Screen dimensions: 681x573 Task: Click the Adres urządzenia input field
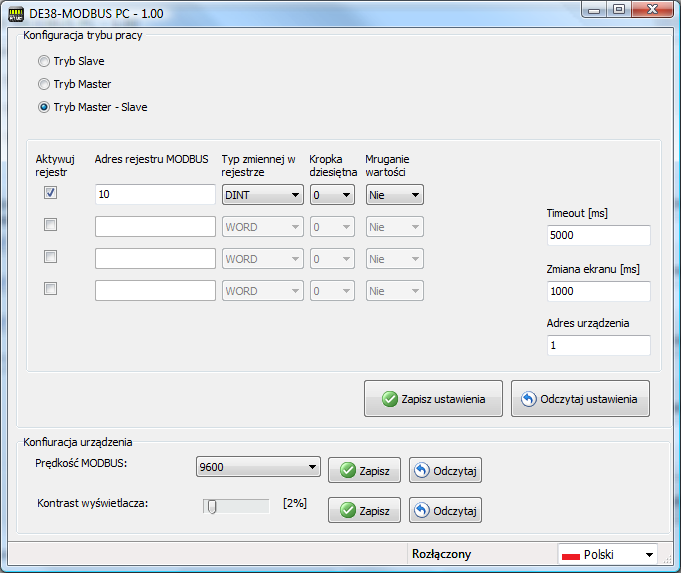click(x=598, y=345)
